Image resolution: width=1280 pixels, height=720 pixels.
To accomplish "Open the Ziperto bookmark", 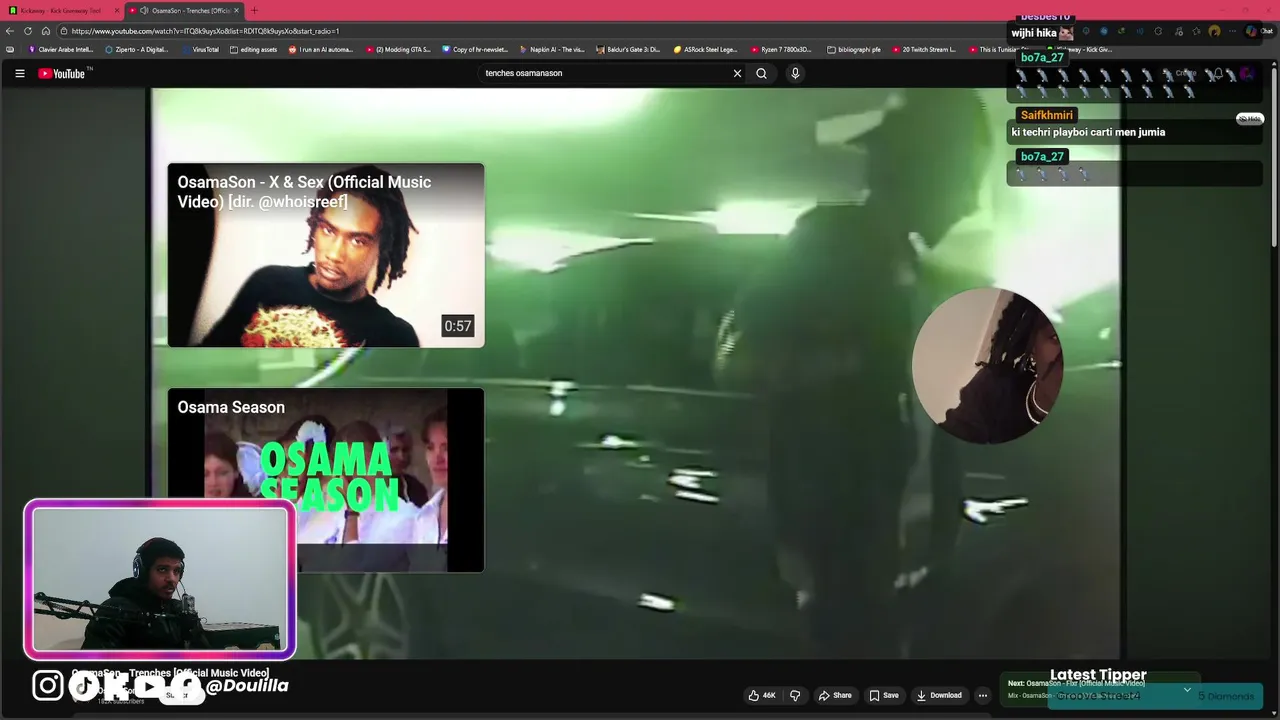I will click(137, 49).
